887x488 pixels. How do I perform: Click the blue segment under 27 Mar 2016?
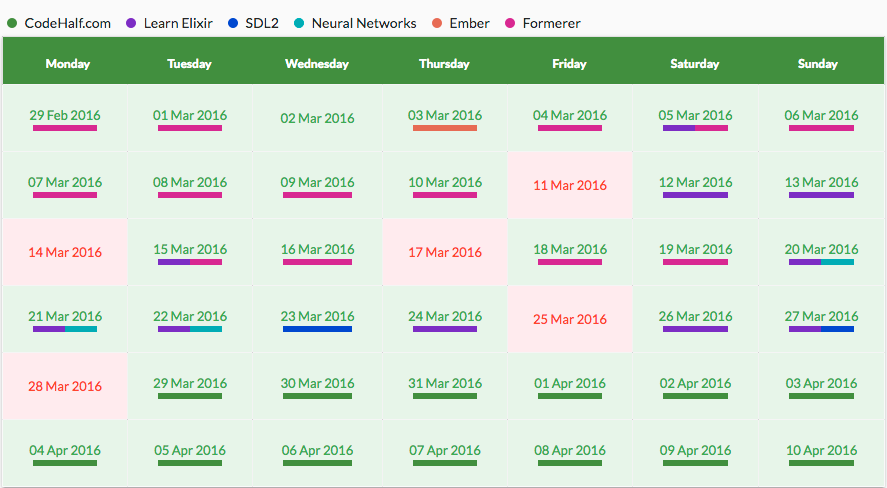point(837,329)
